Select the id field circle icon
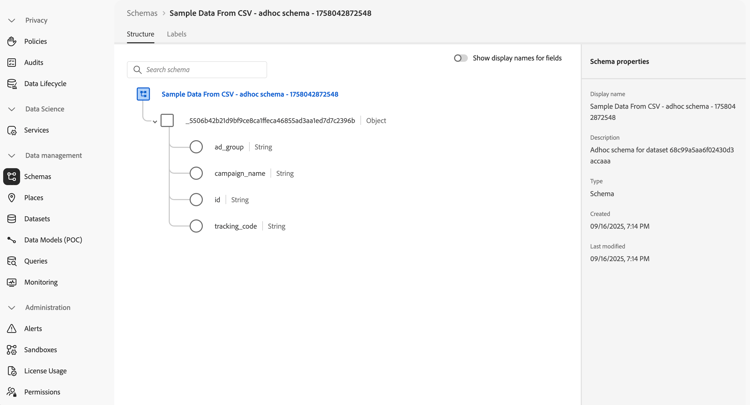The width and height of the screenshot is (750, 405). (196, 199)
